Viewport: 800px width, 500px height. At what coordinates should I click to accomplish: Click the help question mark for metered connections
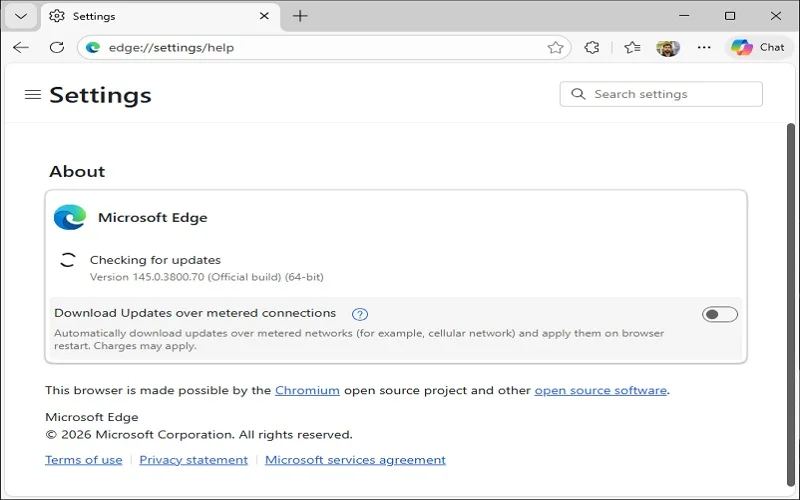tap(360, 314)
